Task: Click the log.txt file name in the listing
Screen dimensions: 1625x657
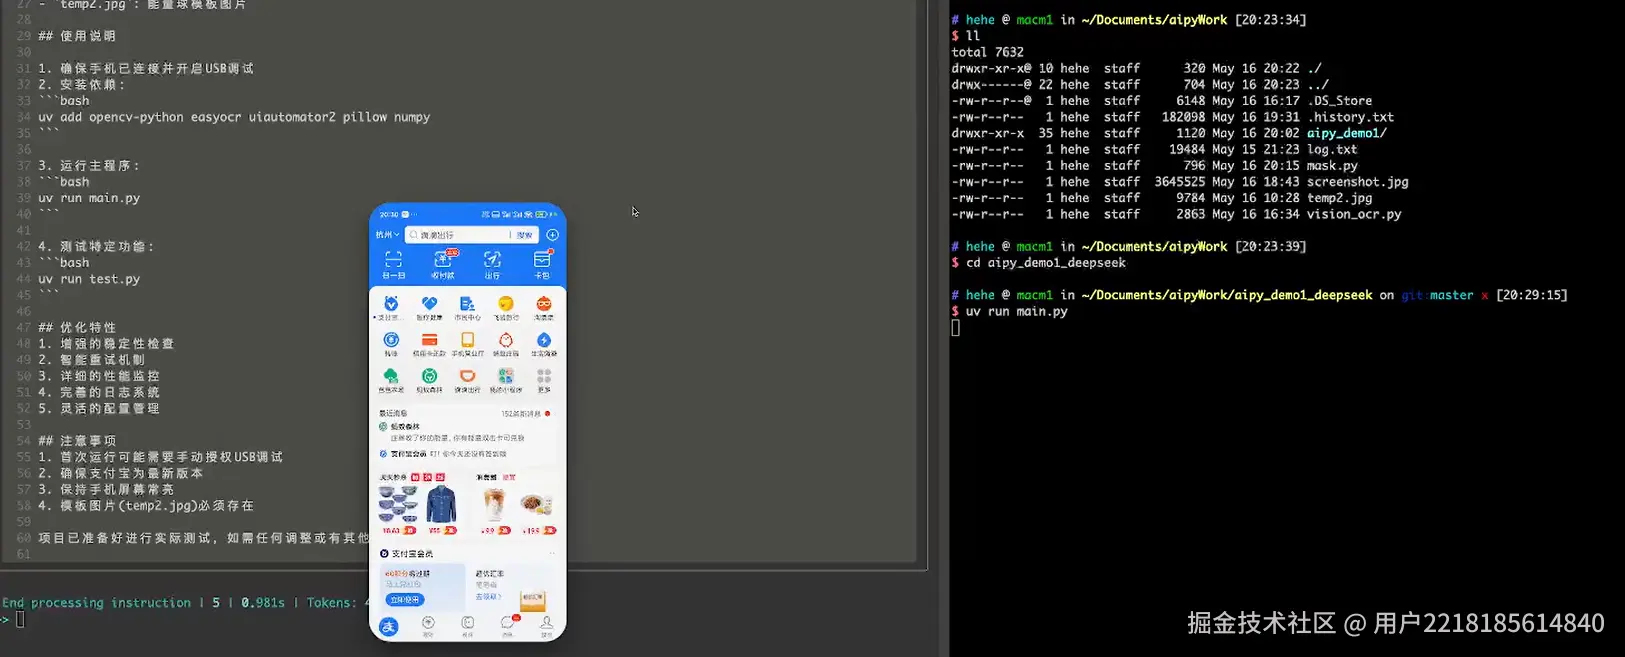Action: coord(1332,149)
